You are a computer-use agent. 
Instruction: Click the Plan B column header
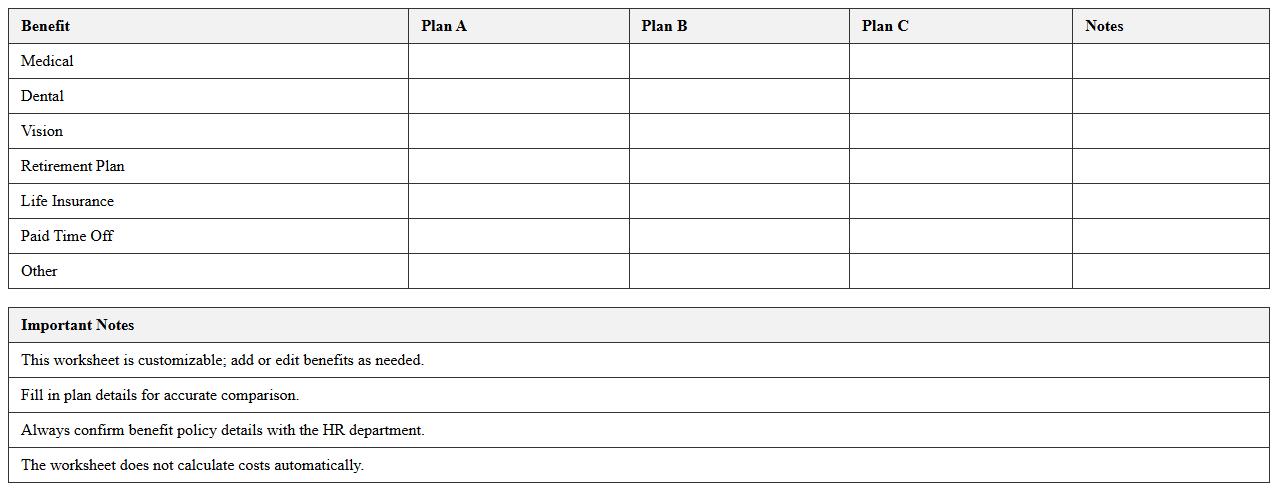click(664, 26)
